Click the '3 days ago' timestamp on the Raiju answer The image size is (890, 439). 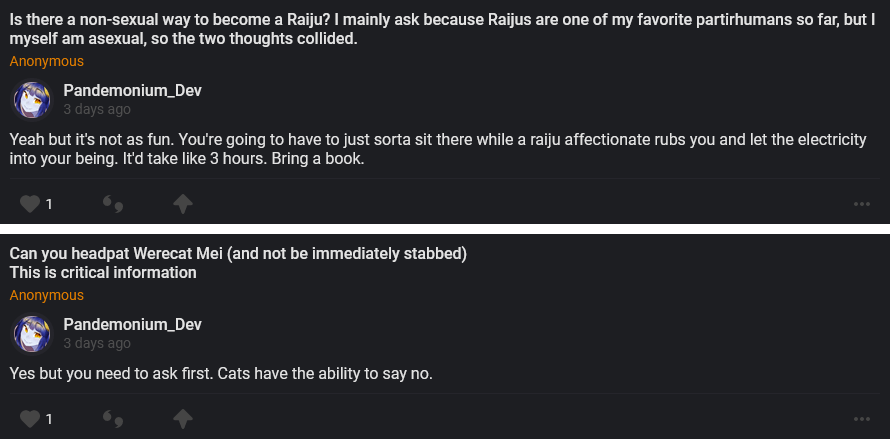pyautogui.click(x=97, y=110)
